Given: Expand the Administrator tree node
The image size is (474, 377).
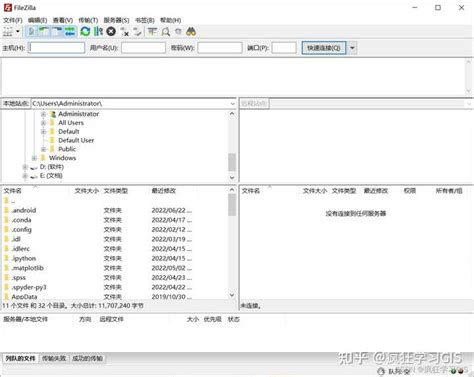Looking at the screenshot, I should [x=43, y=114].
